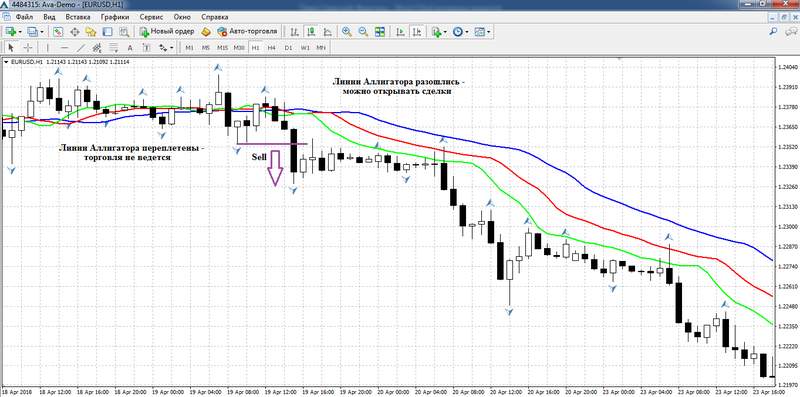Switch to the M5 timeframe
The height and width of the screenshot is (397, 800).
pos(206,47)
